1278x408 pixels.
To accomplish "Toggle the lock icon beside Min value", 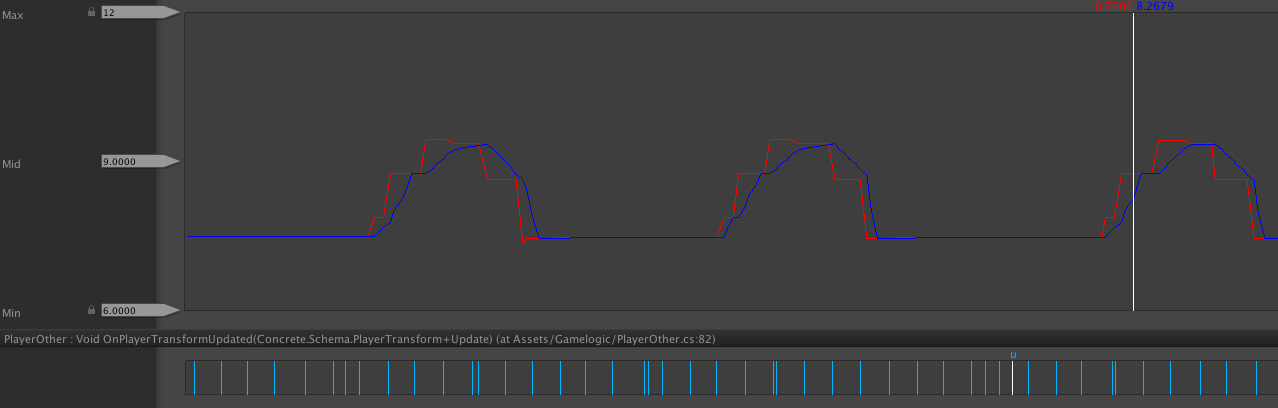I will pyautogui.click(x=92, y=310).
